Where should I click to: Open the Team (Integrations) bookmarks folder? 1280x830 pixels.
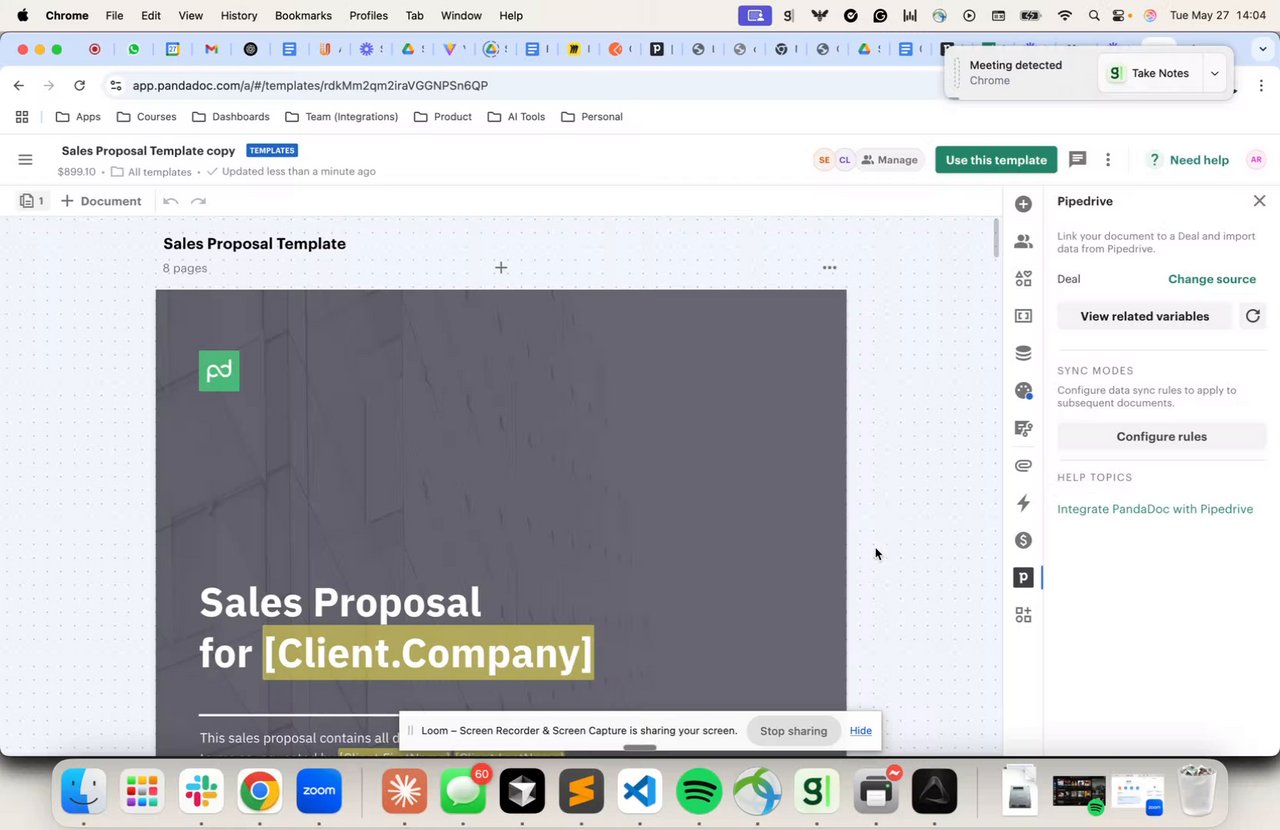[342, 117]
